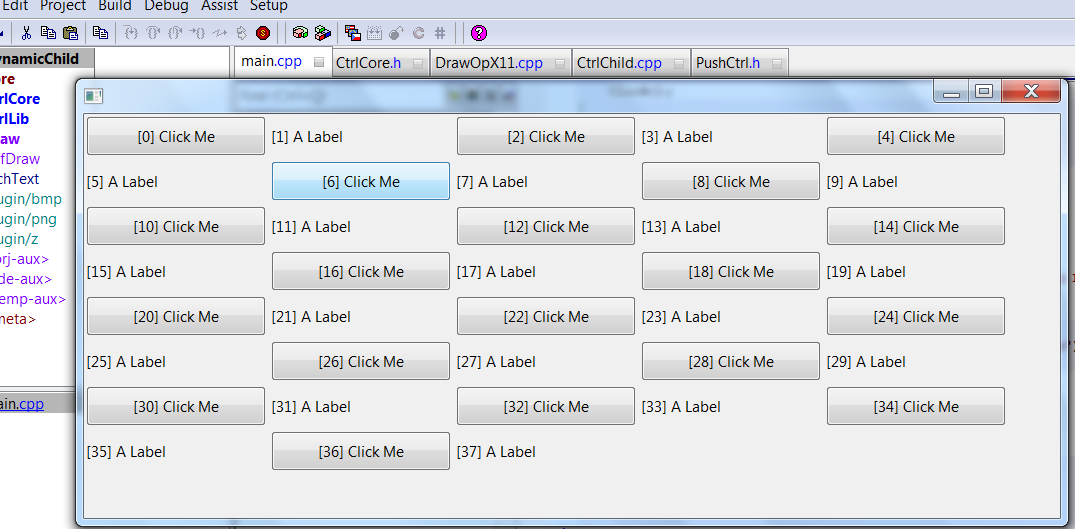Select main.cpp in the file list
The image size is (1075, 529).
(x=22, y=404)
